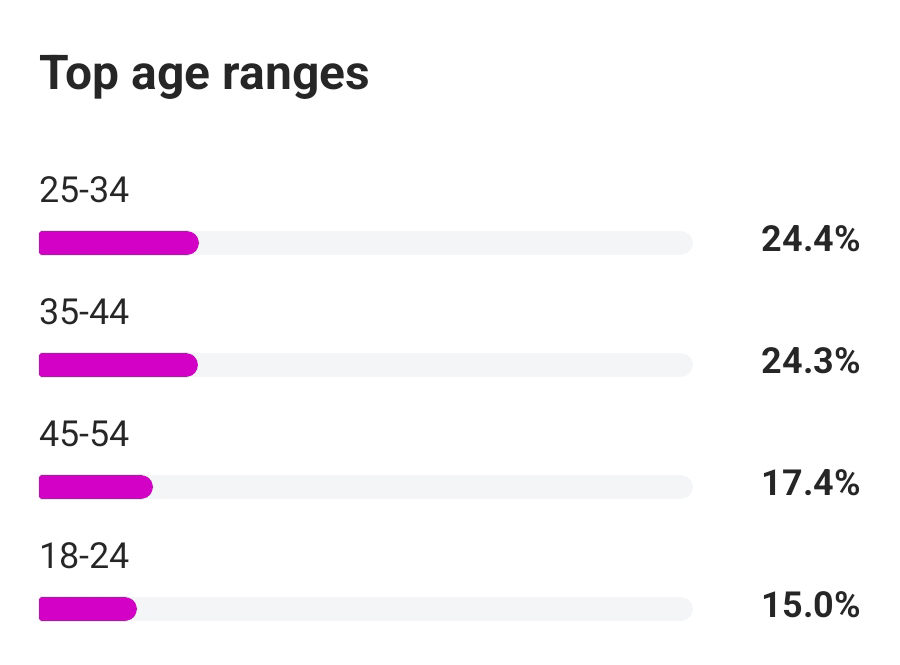The image size is (900, 665).
Task: Select the 24.3% percentage value
Action: click(x=809, y=362)
